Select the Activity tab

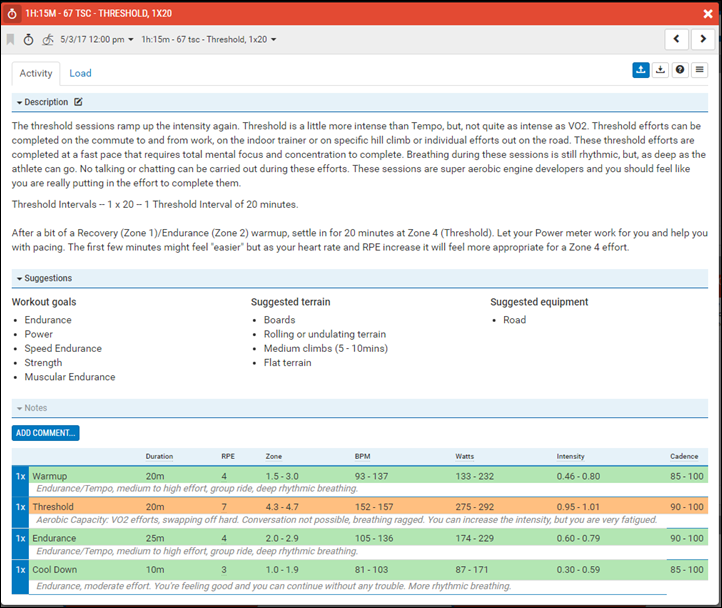[x=36, y=73]
